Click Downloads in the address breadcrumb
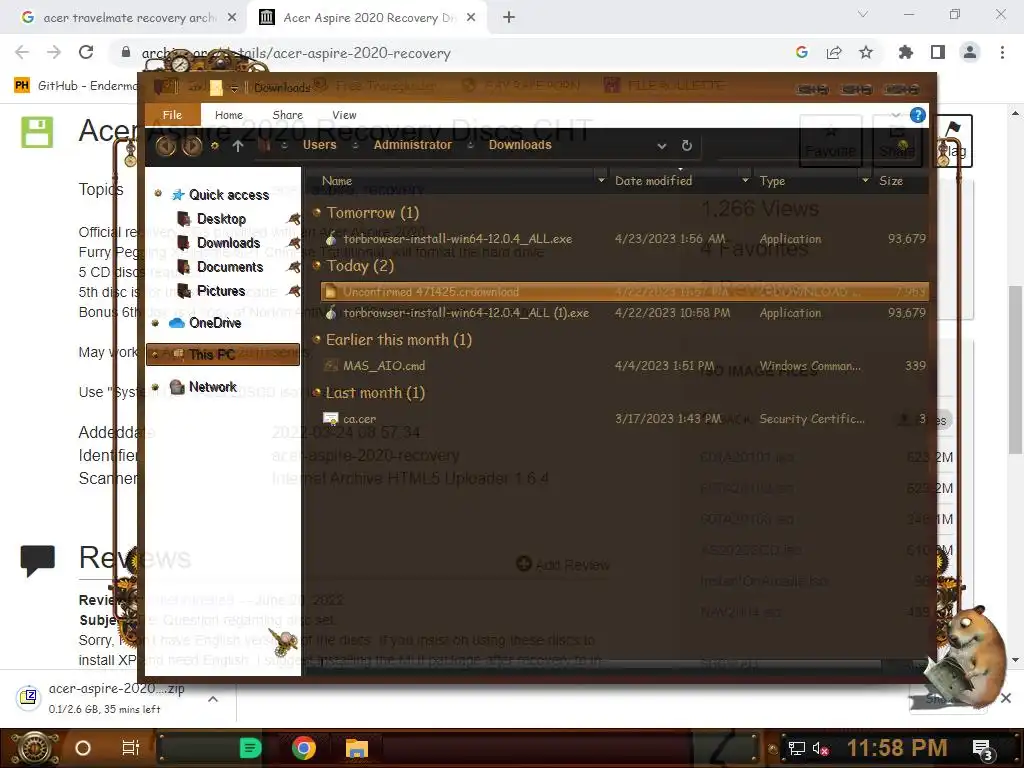 click(x=520, y=145)
